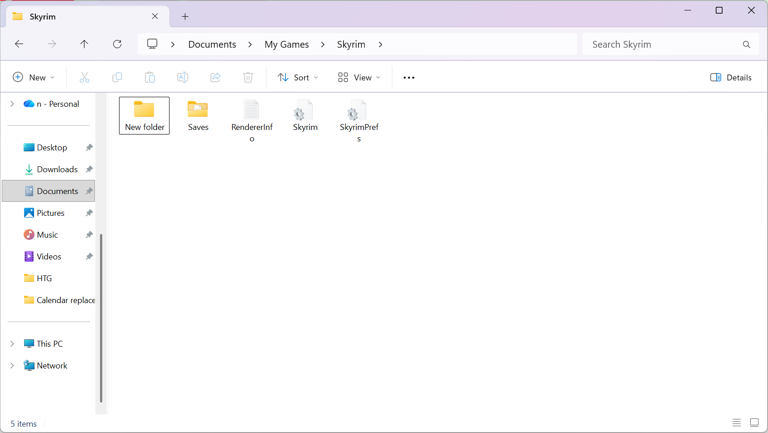Click the Refresh icon beside address bar
The image size is (768, 433).
pyautogui.click(x=117, y=44)
